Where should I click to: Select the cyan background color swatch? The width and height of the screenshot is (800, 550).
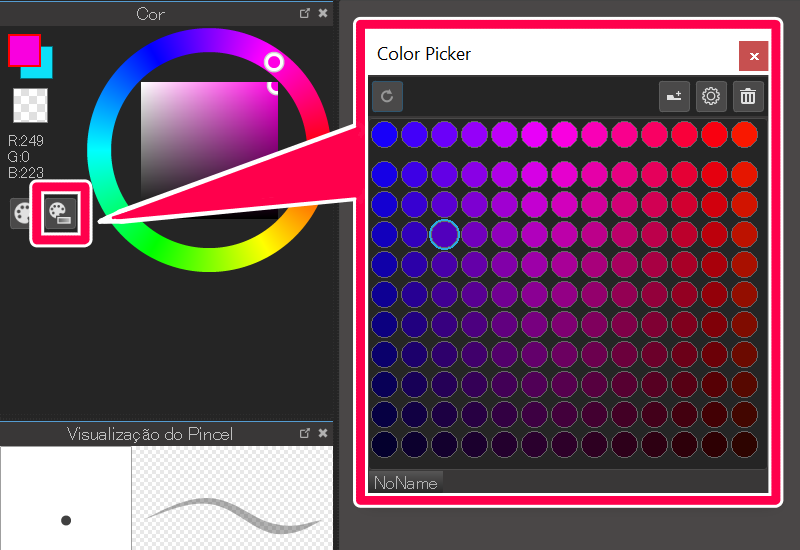[x=45, y=70]
